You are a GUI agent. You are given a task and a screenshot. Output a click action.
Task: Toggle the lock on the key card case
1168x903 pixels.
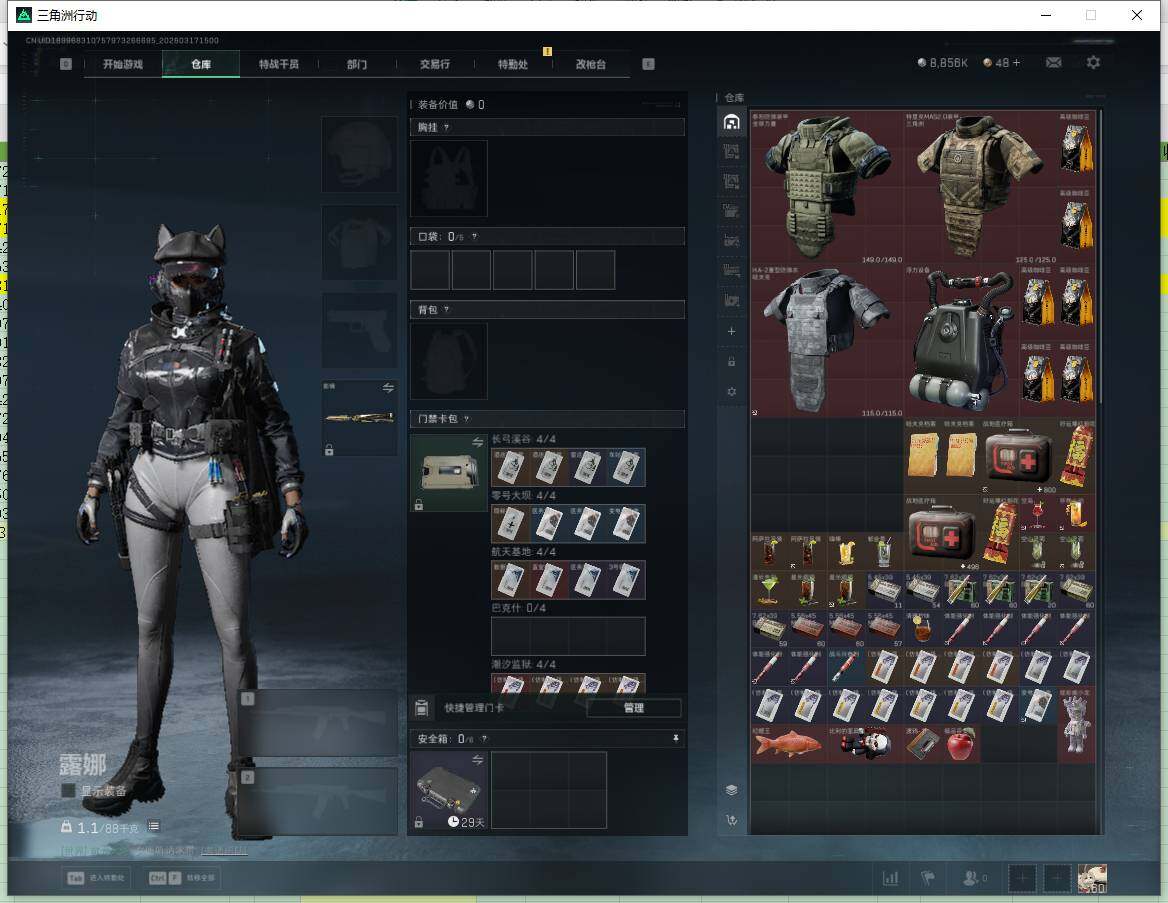point(419,505)
